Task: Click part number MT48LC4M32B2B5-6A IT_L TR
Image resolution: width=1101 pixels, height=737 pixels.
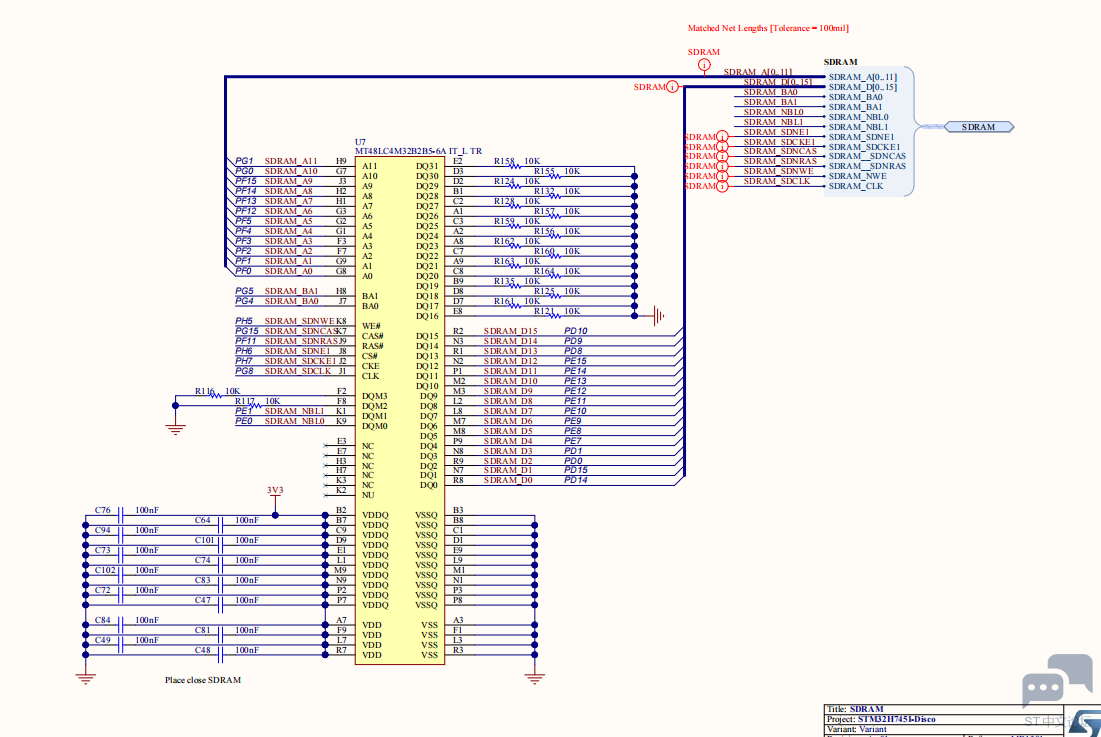Action: (418, 151)
